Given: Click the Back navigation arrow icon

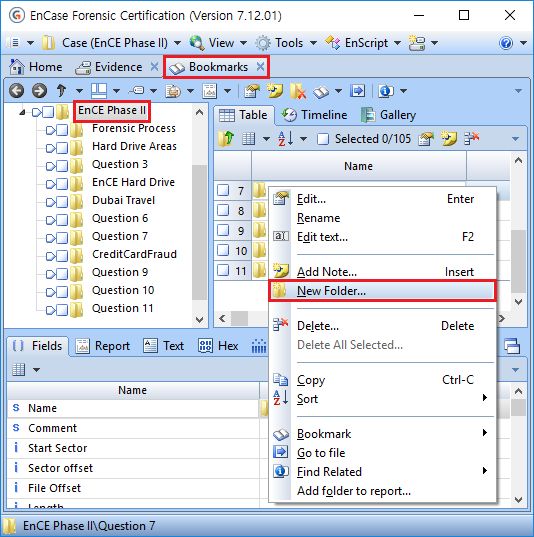Looking at the screenshot, I should pos(16,91).
